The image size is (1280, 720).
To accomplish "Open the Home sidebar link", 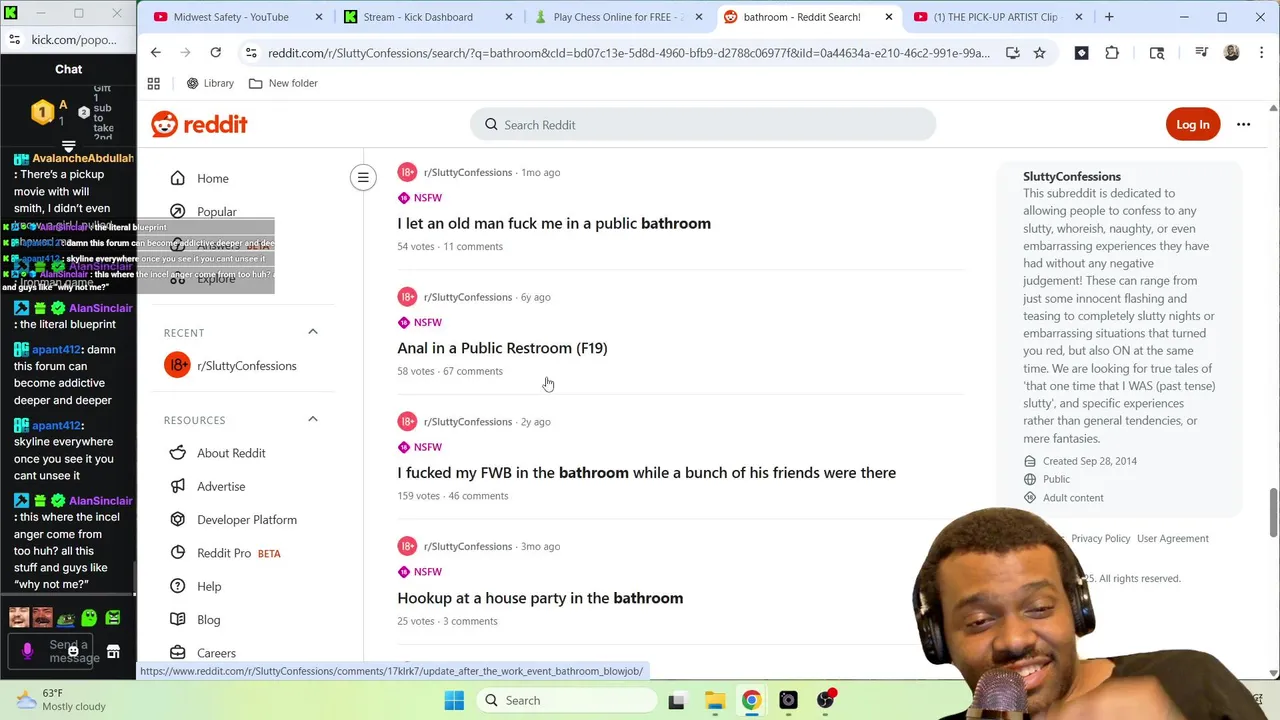I will [x=212, y=178].
